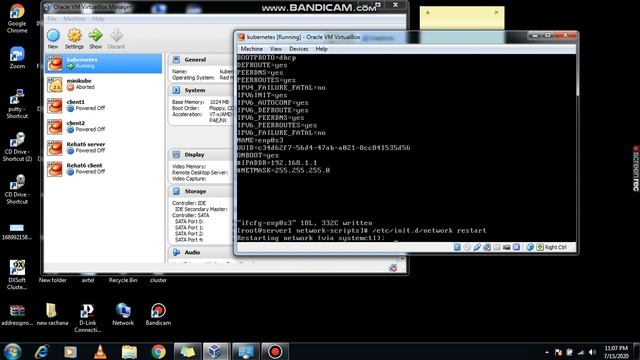Click hard disk activity status icon

[457, 247]
